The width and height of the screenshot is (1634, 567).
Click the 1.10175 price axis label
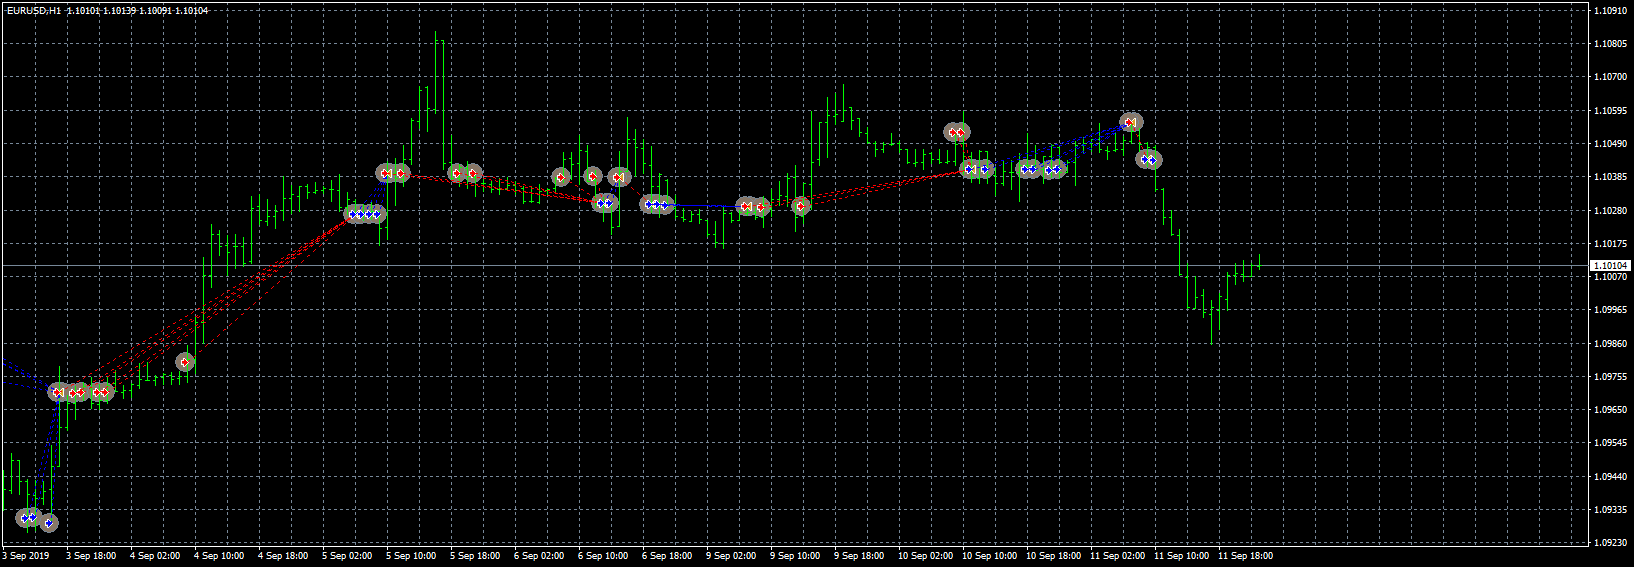pos(1609,243)
